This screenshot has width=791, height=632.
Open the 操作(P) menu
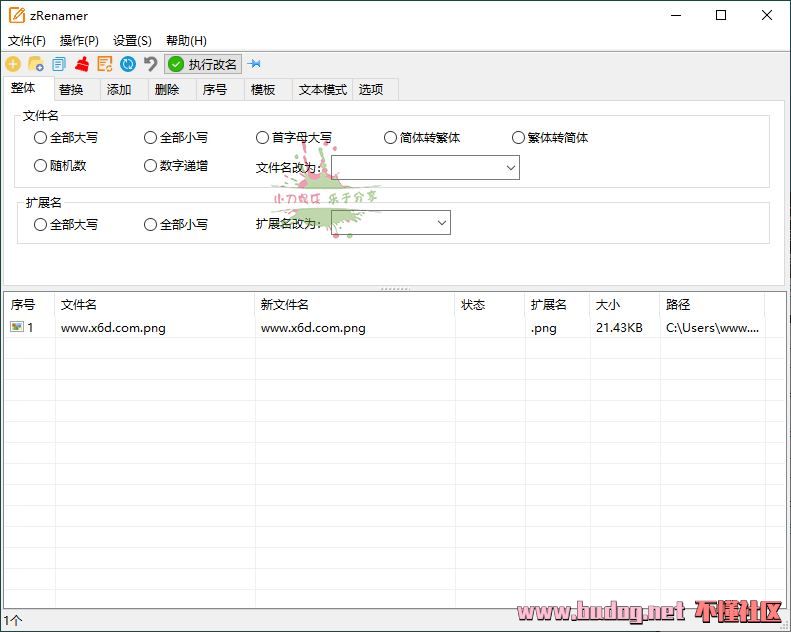click(x=79, y=41)
